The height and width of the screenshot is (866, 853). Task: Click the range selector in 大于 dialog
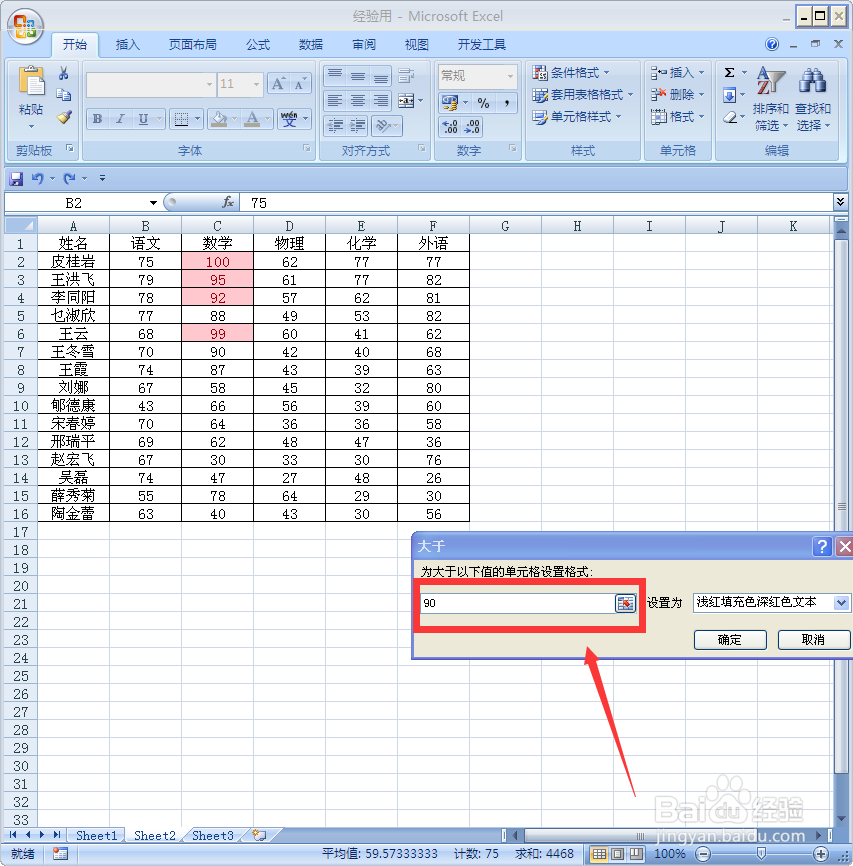point(625,603)
